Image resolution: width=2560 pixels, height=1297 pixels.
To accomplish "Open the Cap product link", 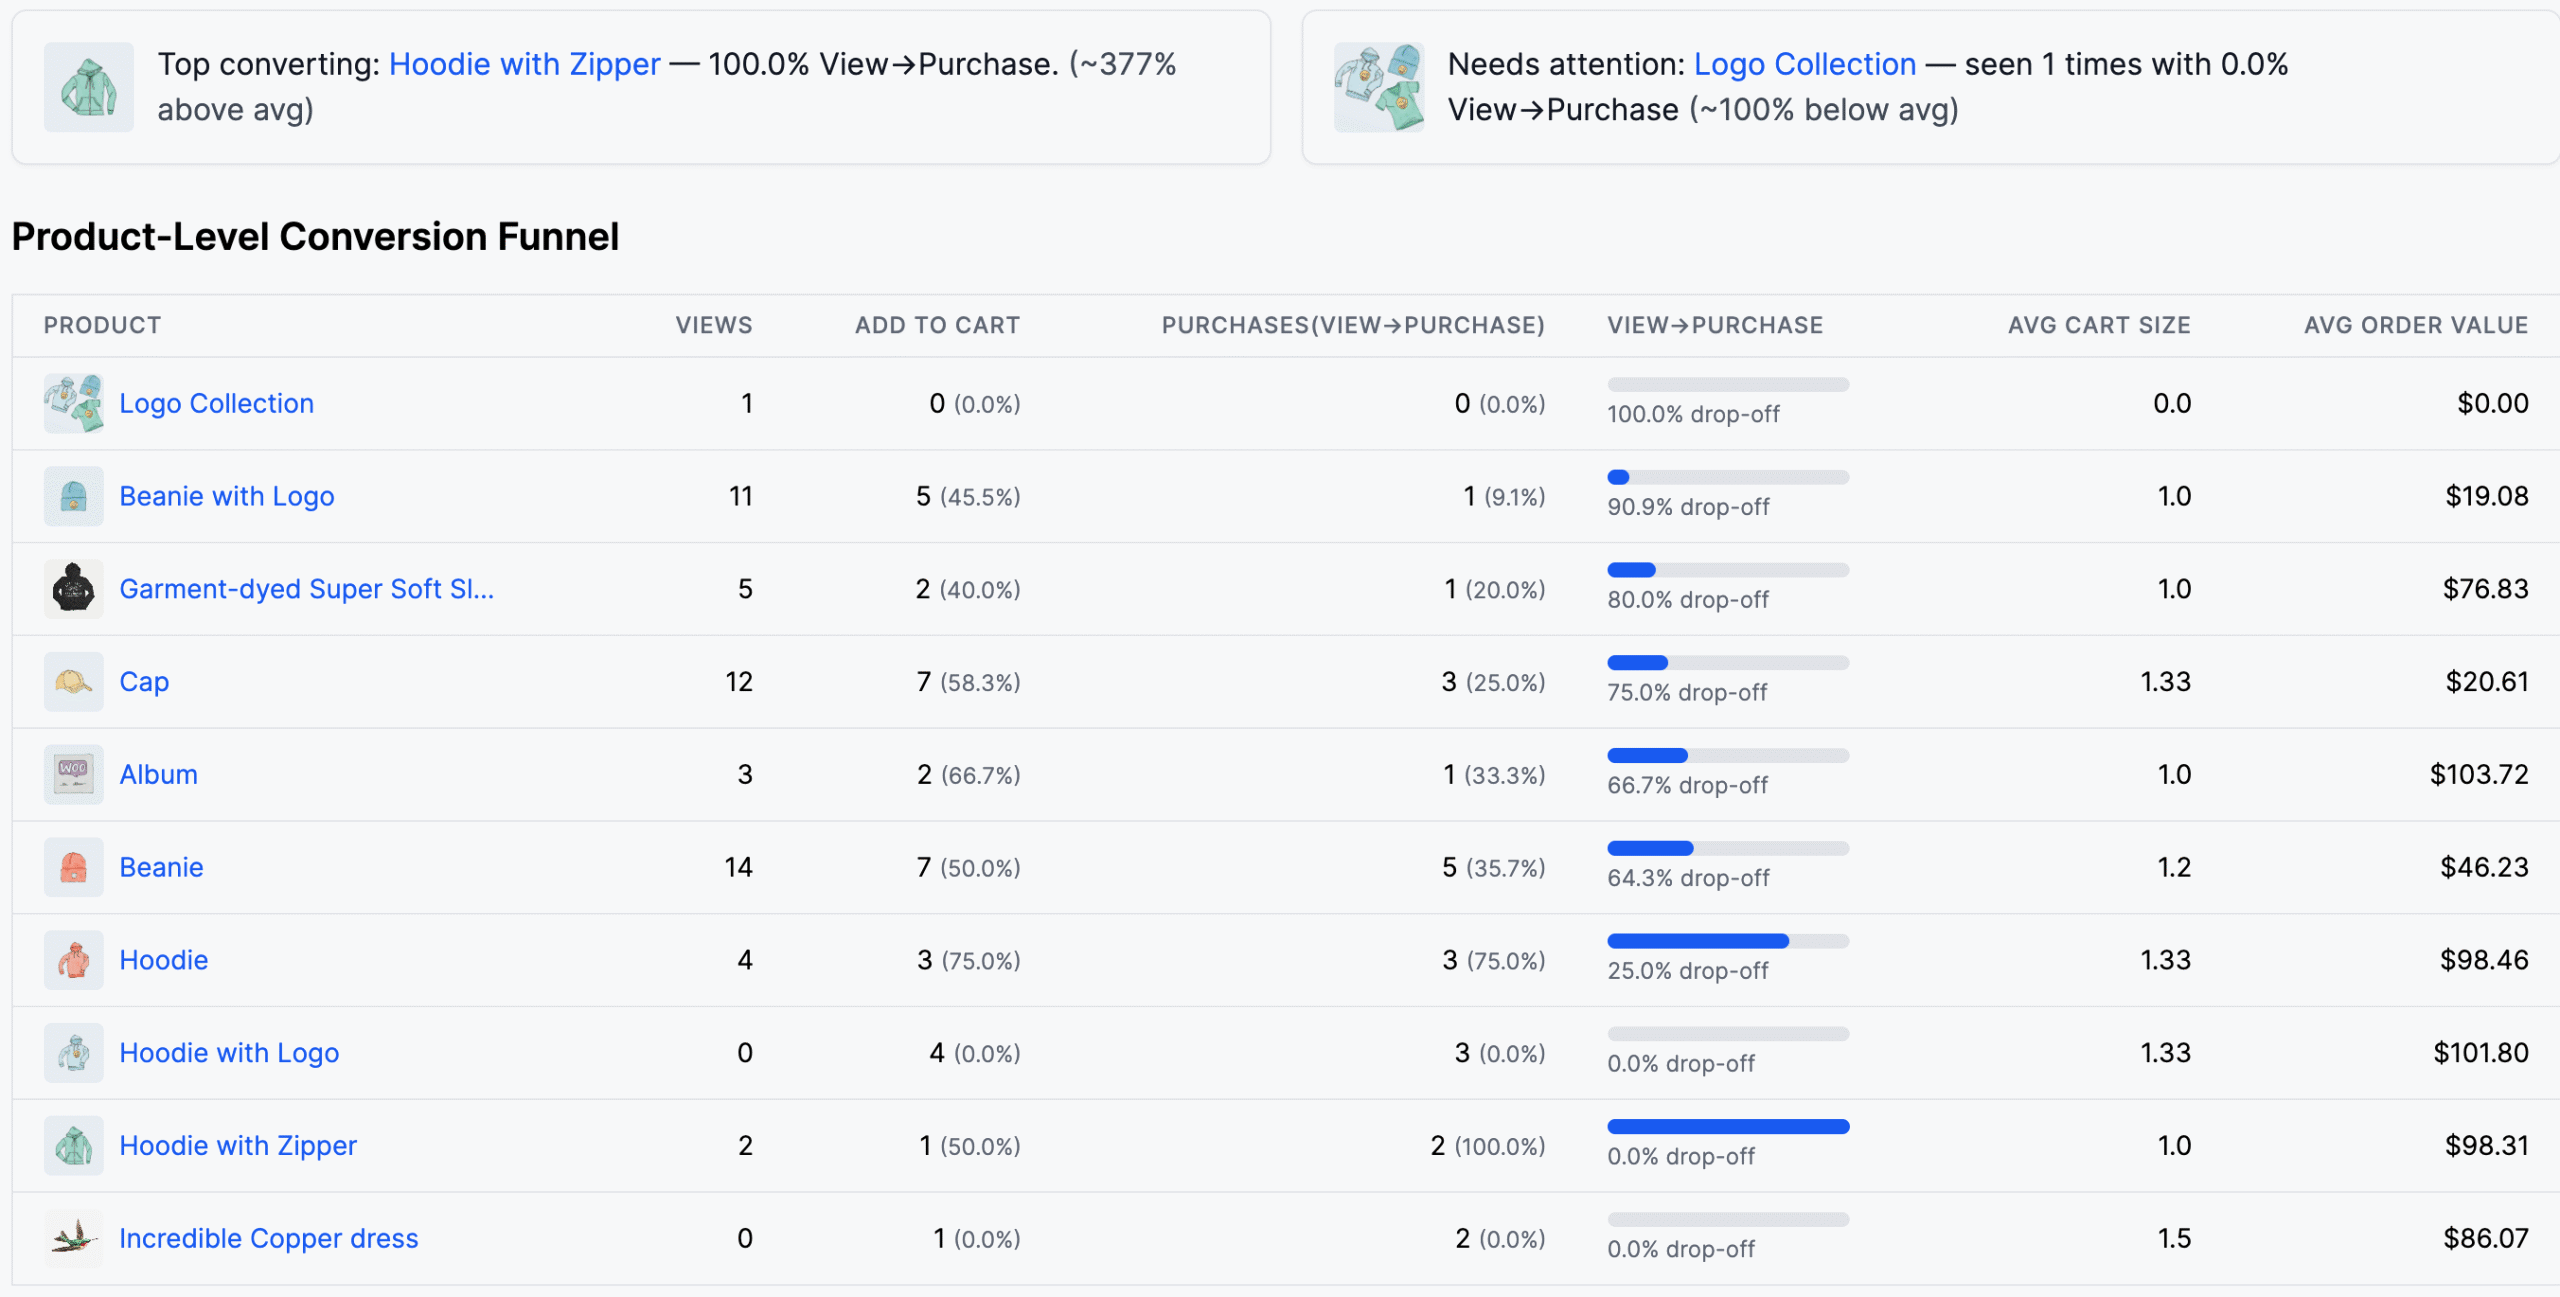I will coord(143,681).
